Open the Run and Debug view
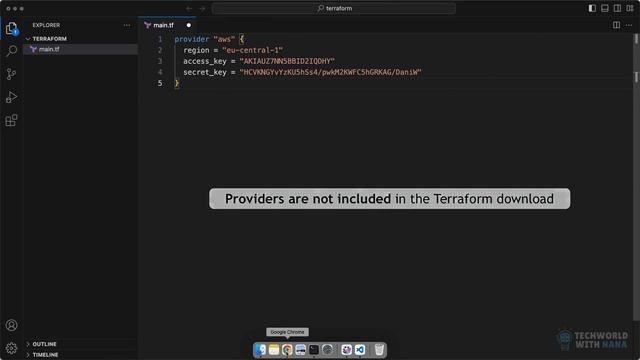 pos(11,97)
